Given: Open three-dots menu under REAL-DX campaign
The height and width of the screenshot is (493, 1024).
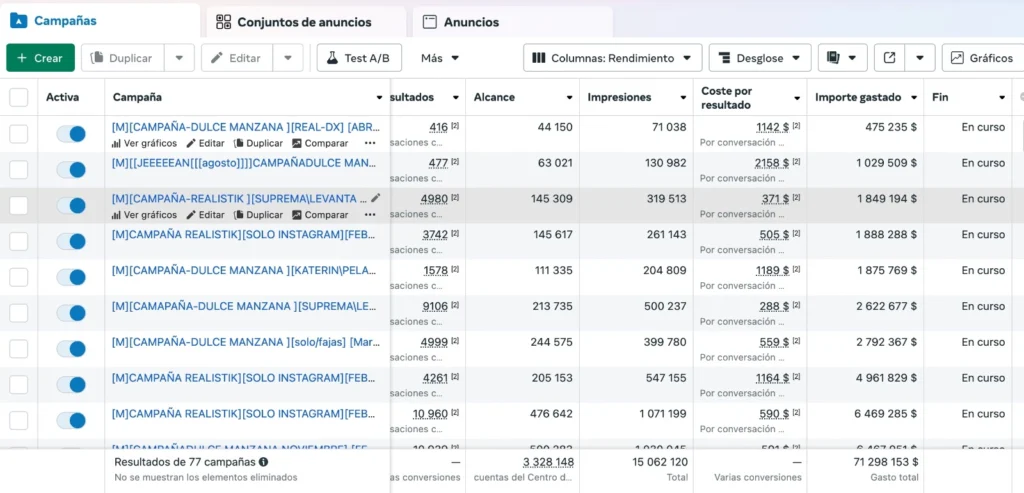Looking at the screenshot, I should pyautogui.click(x=370, y=143).
